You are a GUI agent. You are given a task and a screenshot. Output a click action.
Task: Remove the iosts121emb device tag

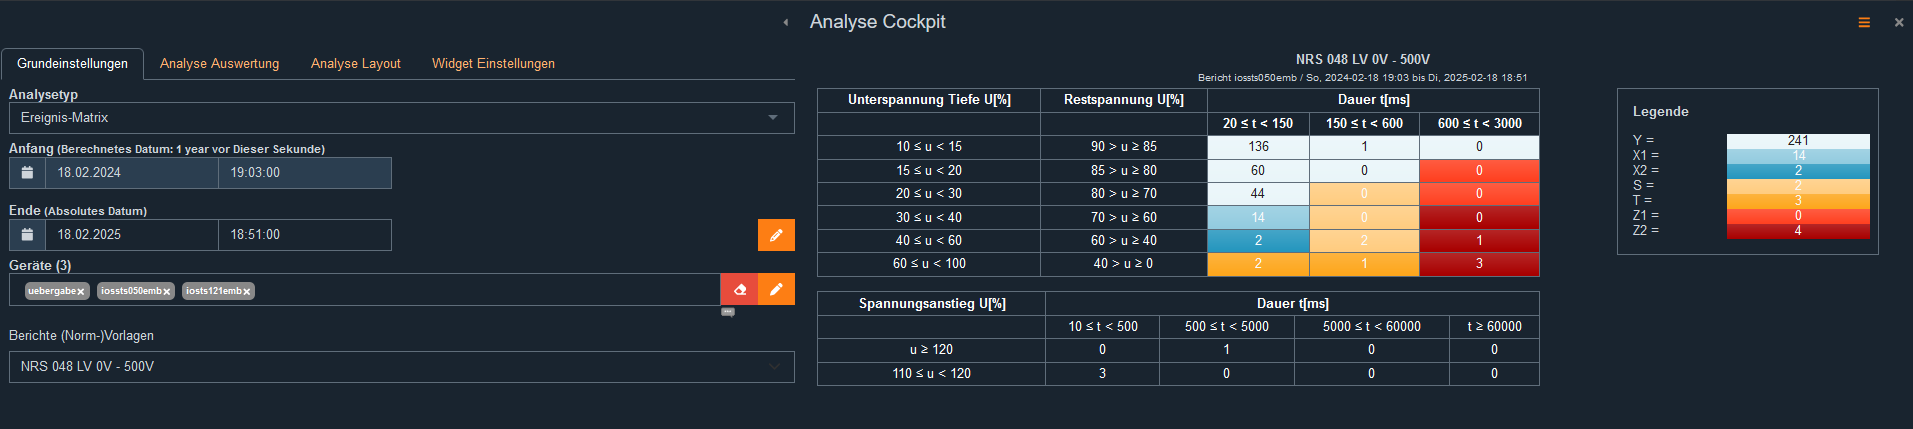(246, 292)
